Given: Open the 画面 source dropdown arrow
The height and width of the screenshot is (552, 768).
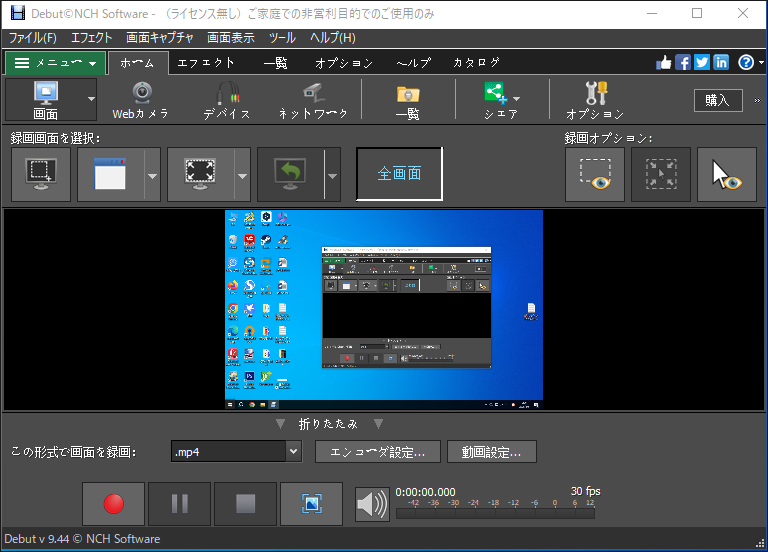Looking at the screenshot, I should (x=91, y=99).
